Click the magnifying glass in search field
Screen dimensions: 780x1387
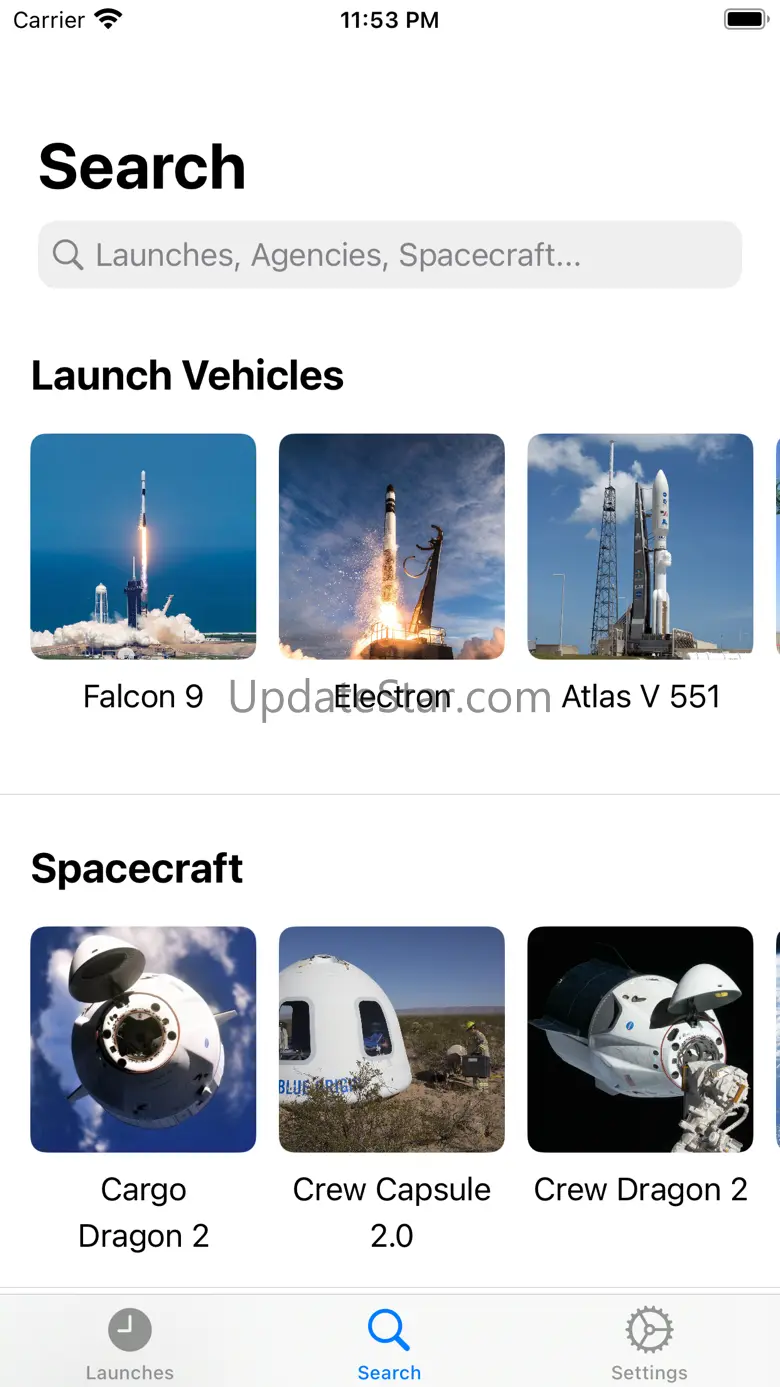pyautogui.click(x=68, y=255)
